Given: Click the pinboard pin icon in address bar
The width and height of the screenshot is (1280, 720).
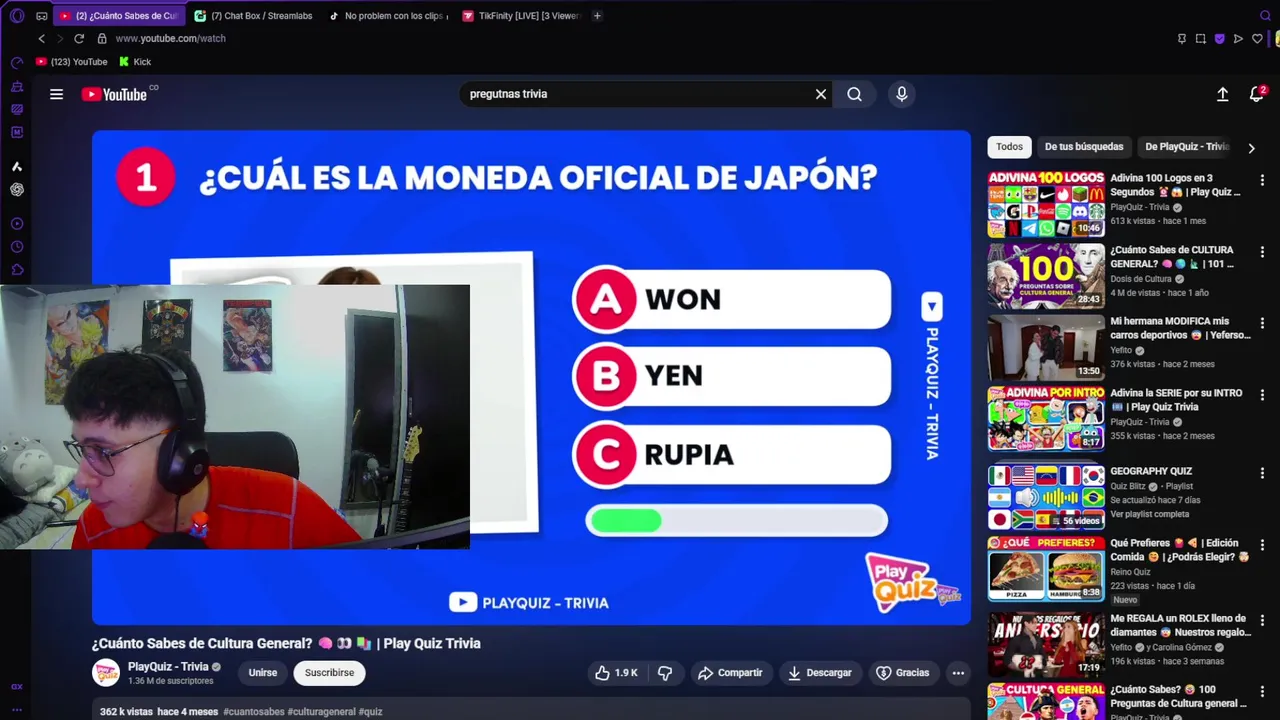Looking at the screenshot, I should (1182, 39).
